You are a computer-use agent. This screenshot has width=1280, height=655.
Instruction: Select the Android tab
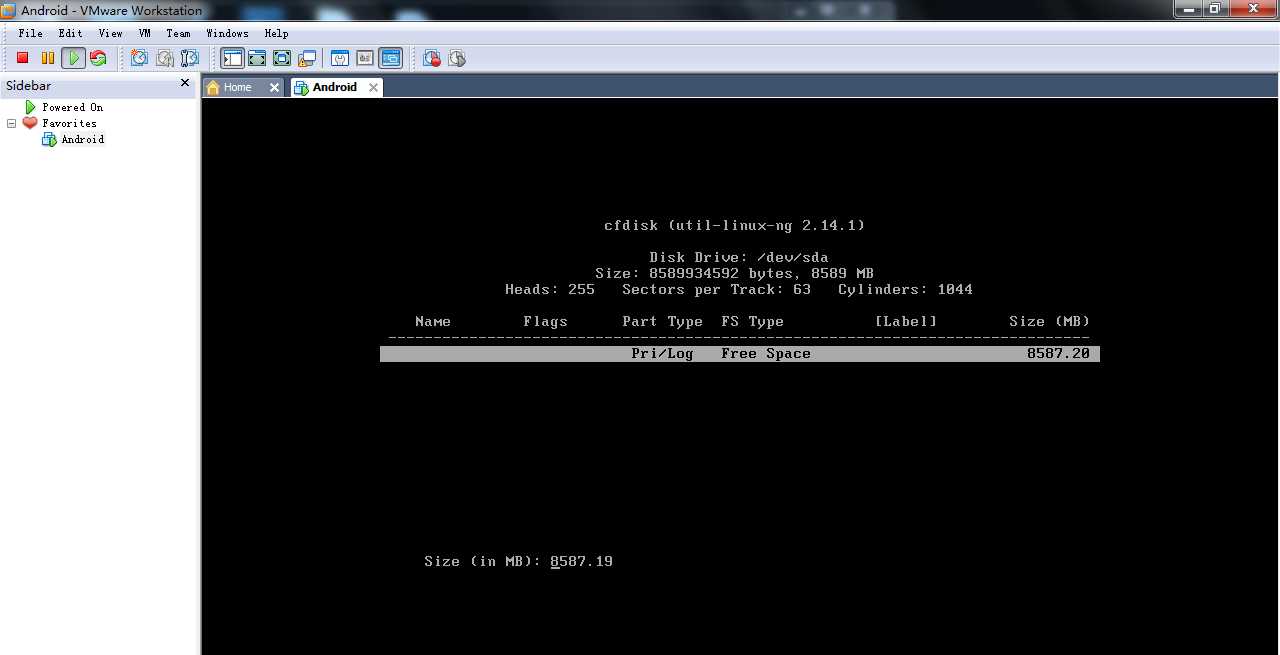(334, 87)
